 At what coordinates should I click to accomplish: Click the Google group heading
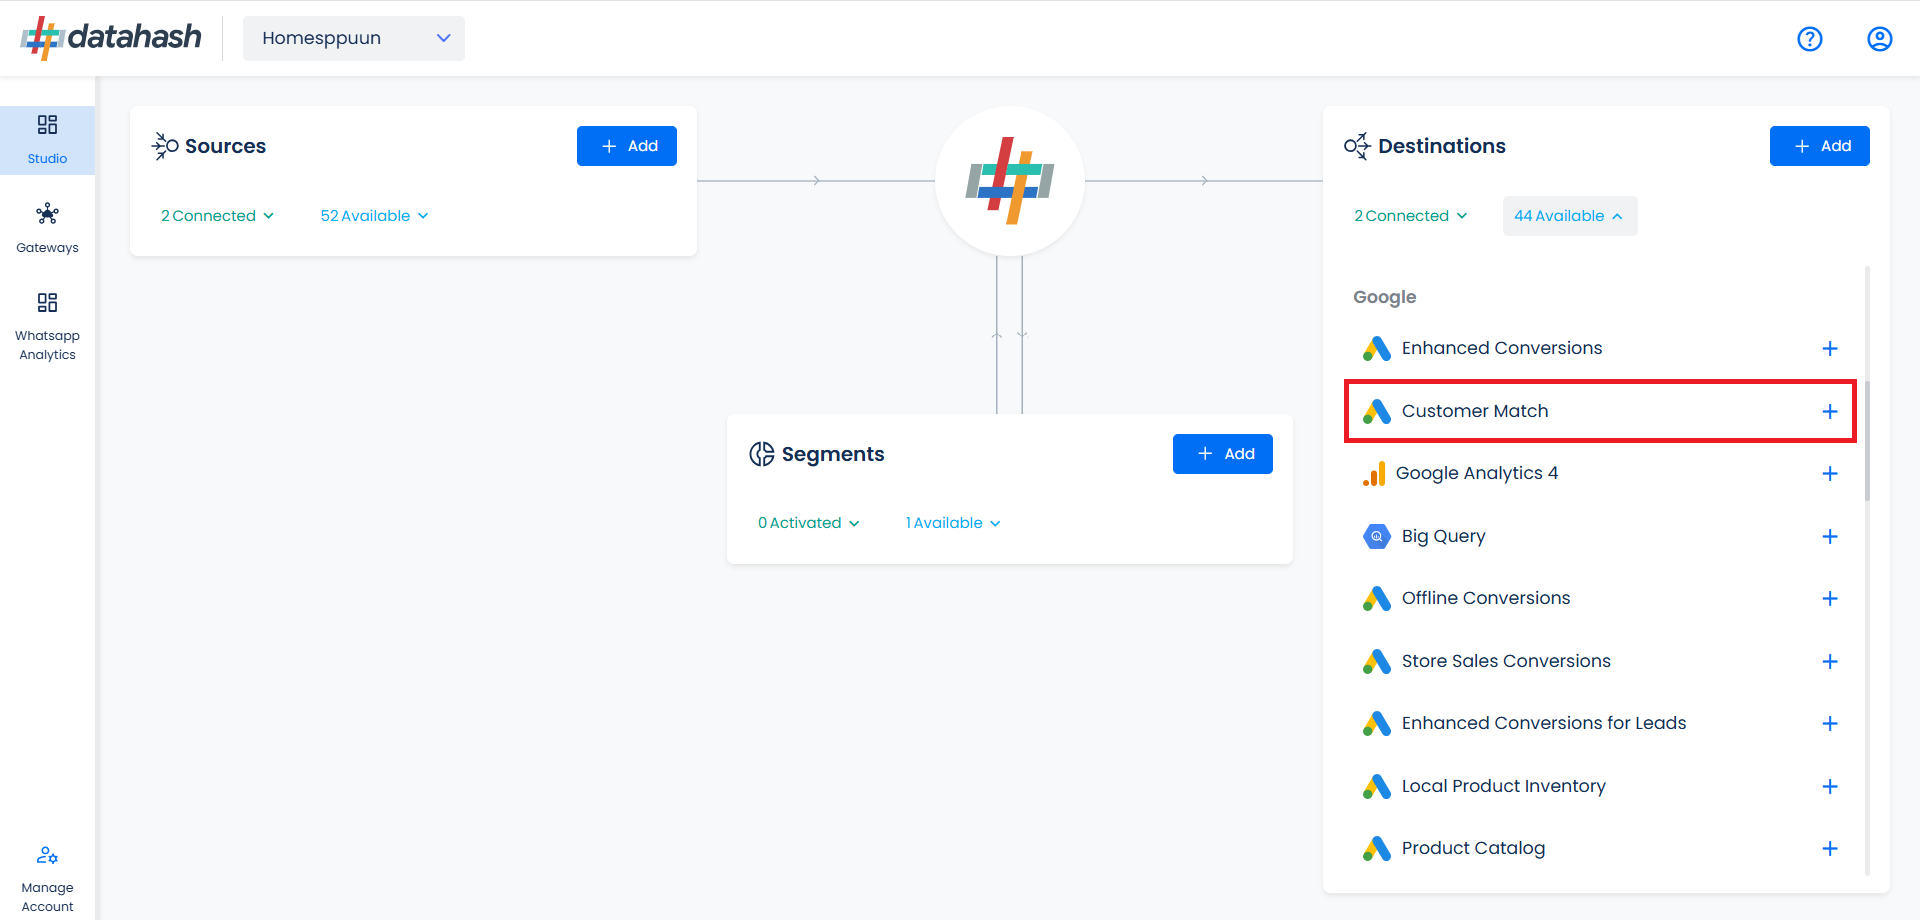coord(1385,297)
